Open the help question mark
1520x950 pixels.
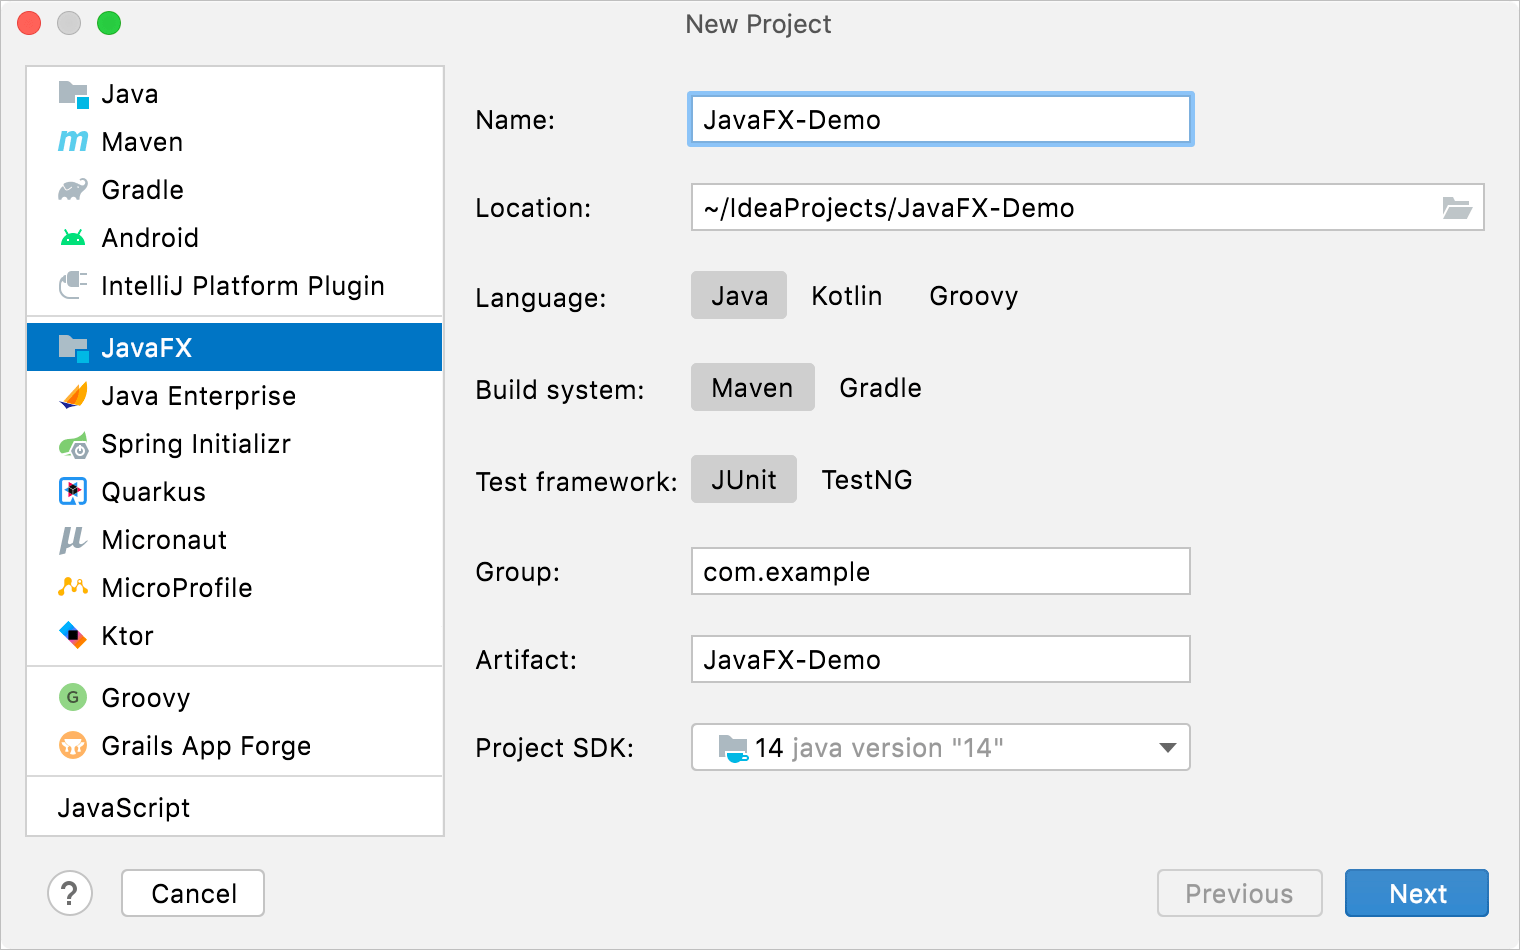70,893
